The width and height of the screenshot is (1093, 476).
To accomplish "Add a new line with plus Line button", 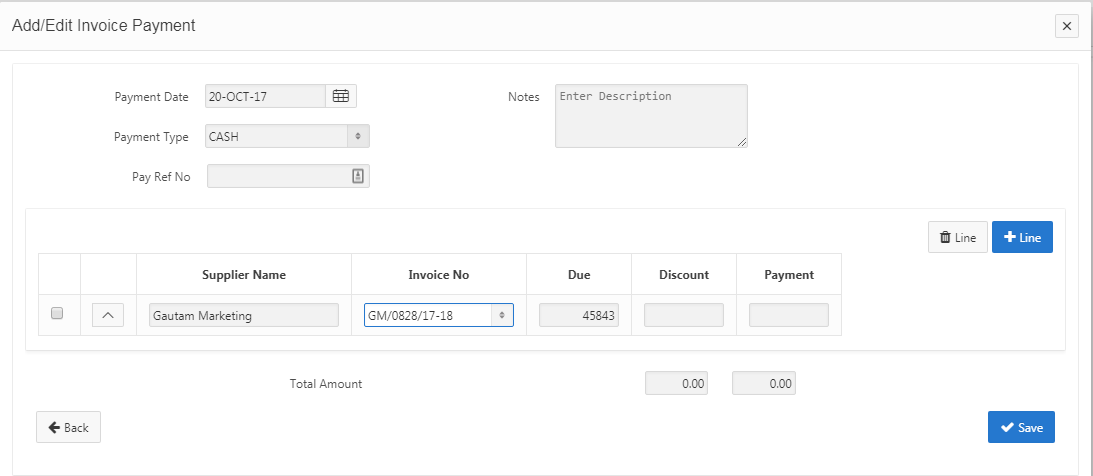I will [1022, 237].
